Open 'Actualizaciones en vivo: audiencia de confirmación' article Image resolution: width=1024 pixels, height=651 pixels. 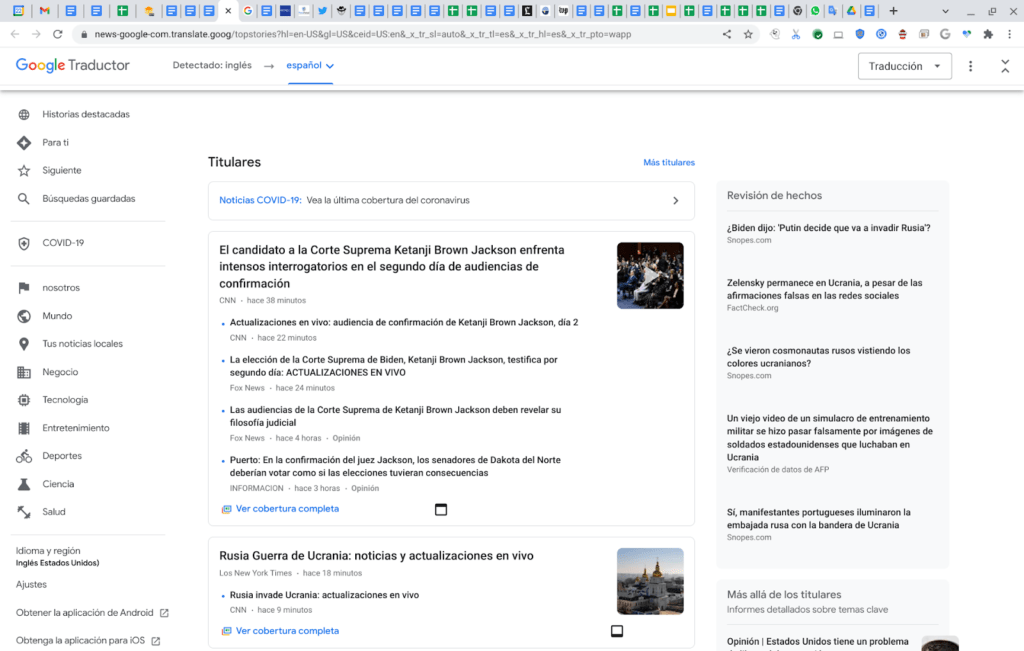tap(404, 323)
